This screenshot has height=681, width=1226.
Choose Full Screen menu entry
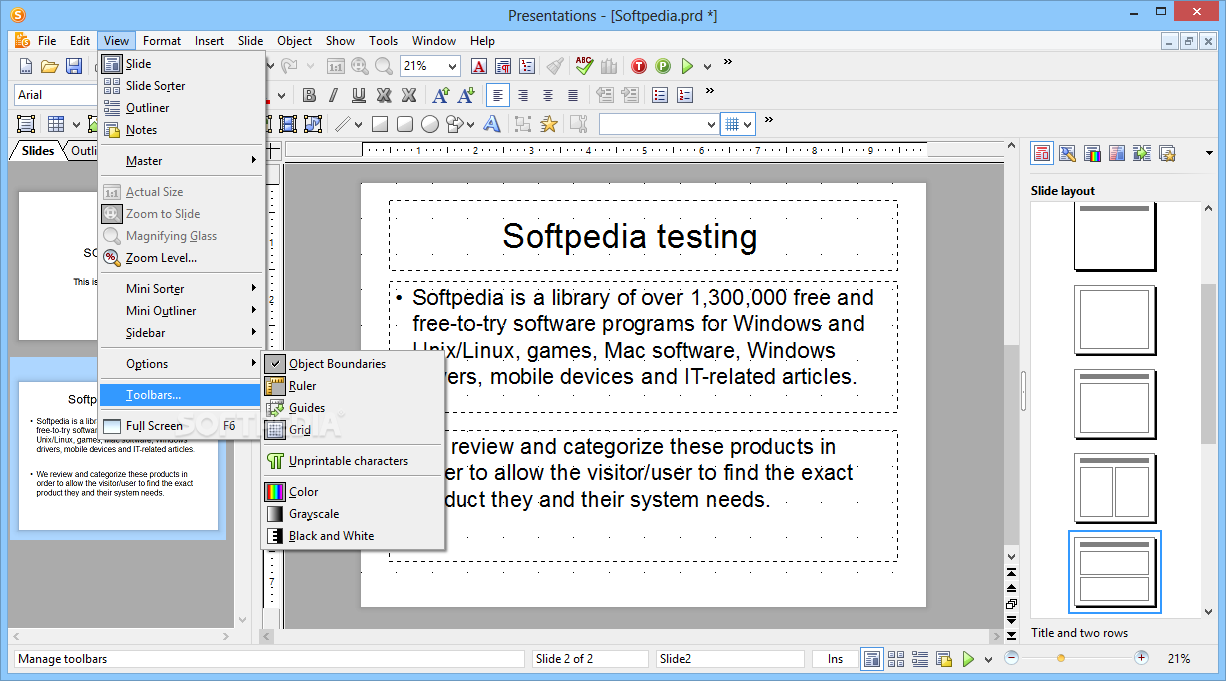coord(181,426)
